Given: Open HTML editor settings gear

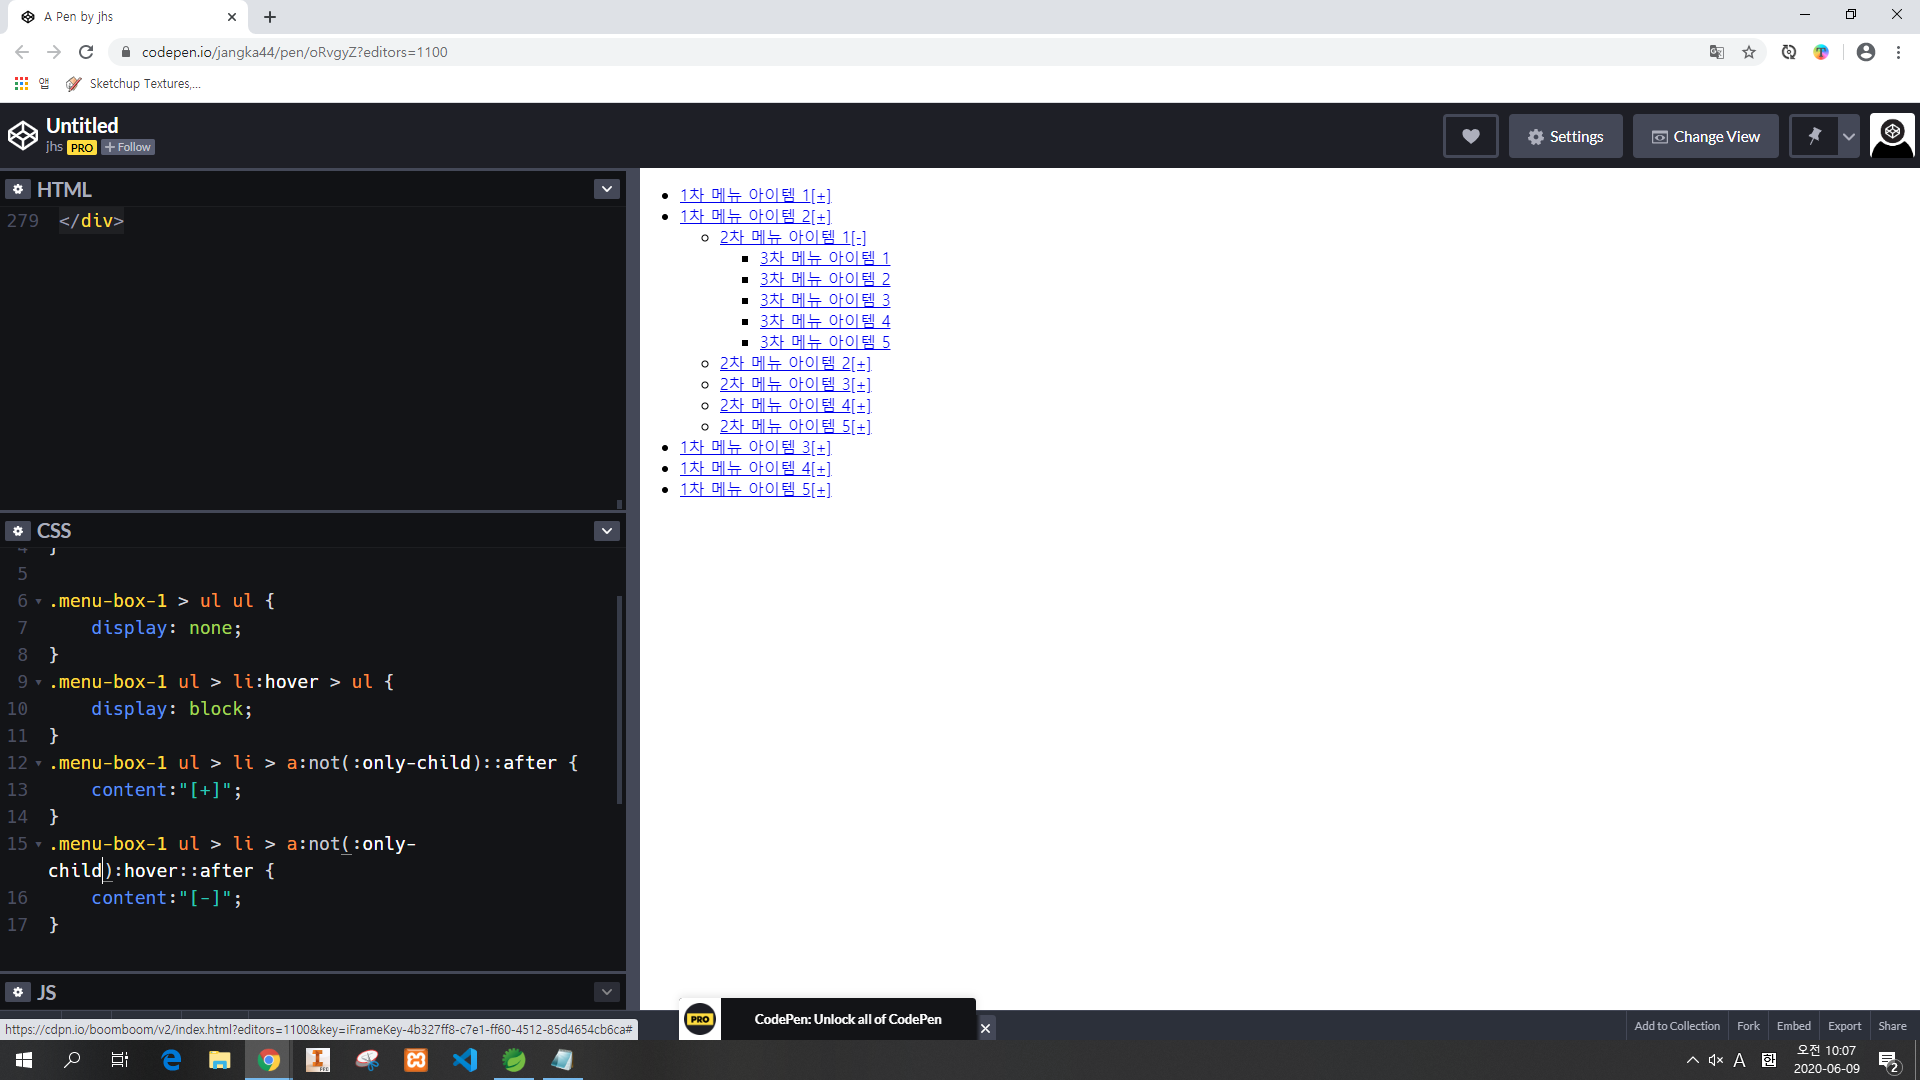Looking at the screenshot, I should pos(18,189).
